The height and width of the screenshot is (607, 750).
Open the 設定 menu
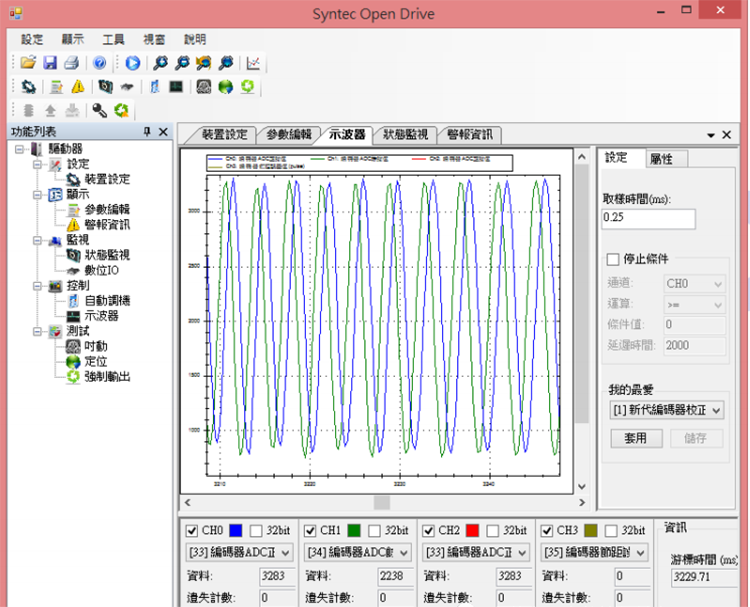pyautogui.click(x=32, y=39)
